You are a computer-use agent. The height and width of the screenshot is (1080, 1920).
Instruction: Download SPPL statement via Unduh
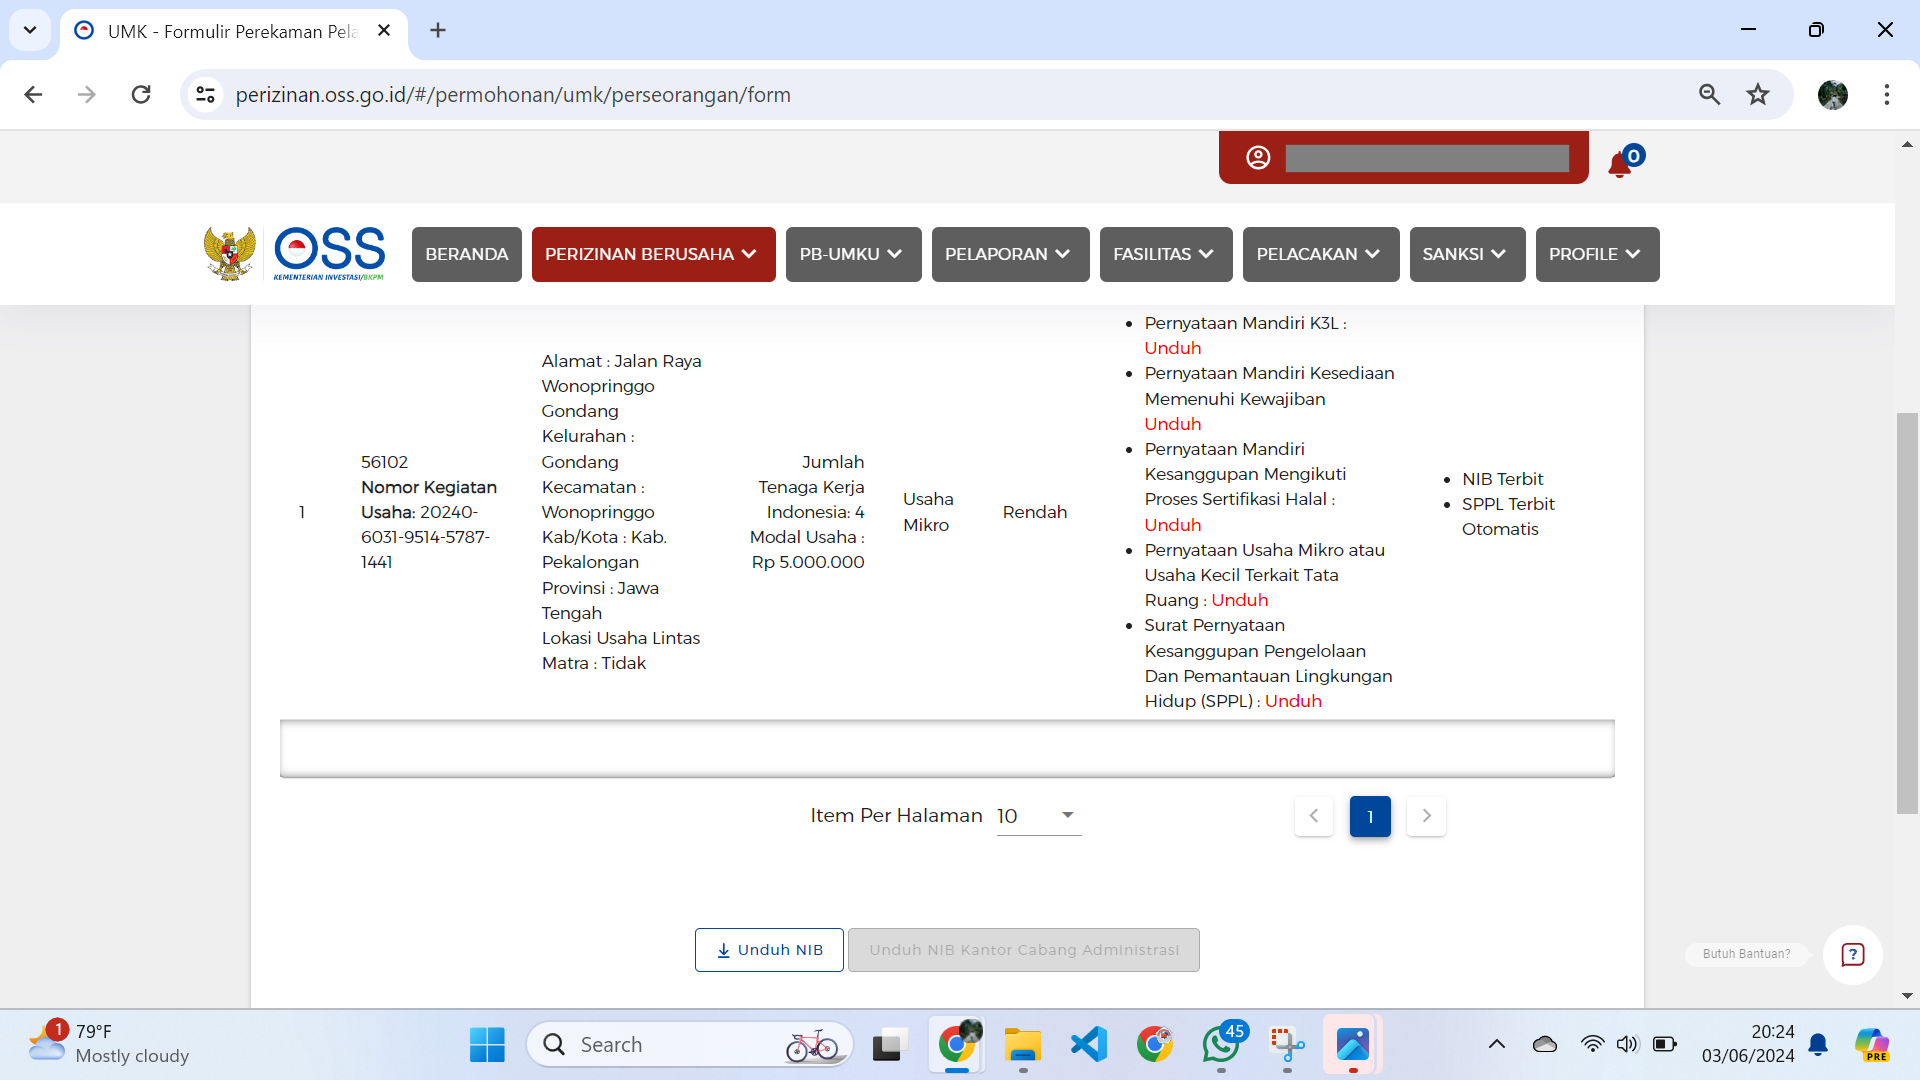[1293, 701]
